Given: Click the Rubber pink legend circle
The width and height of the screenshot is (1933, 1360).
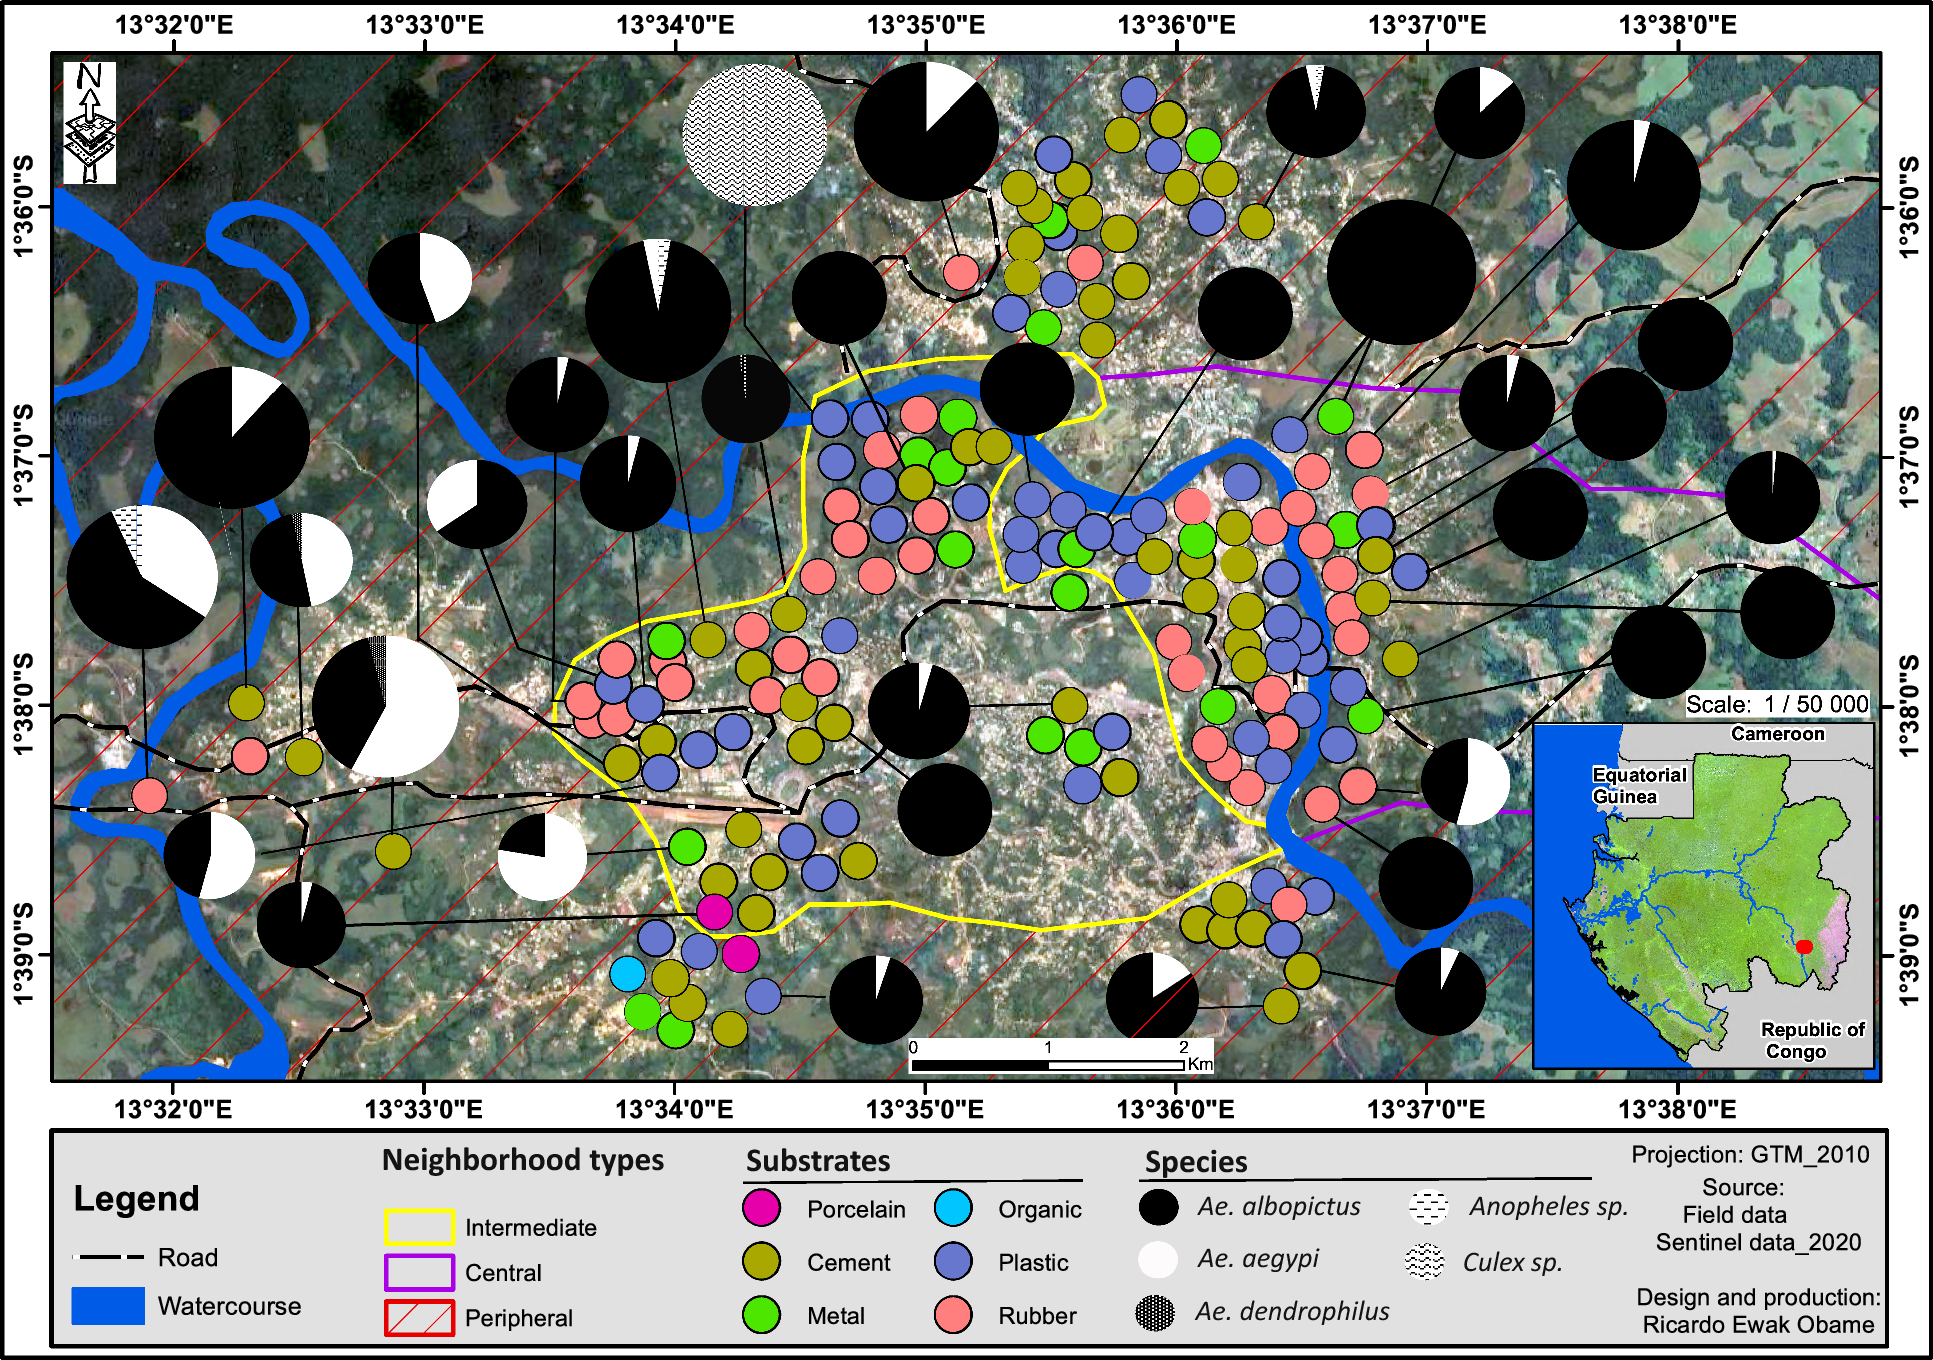Looking at the screenshot, I should pyautogui.click(x=953, y=1315).
